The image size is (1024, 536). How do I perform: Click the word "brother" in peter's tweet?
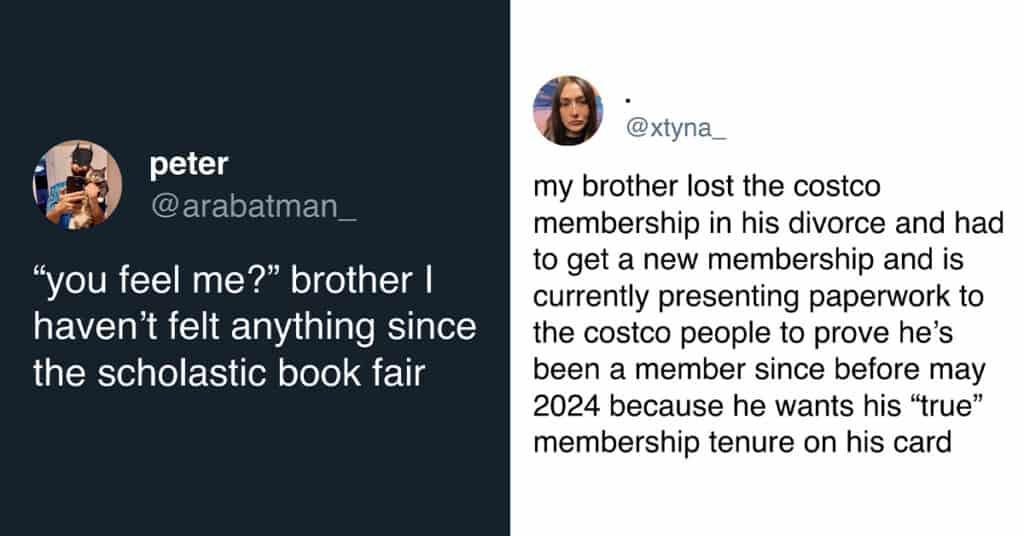point(351,281)
